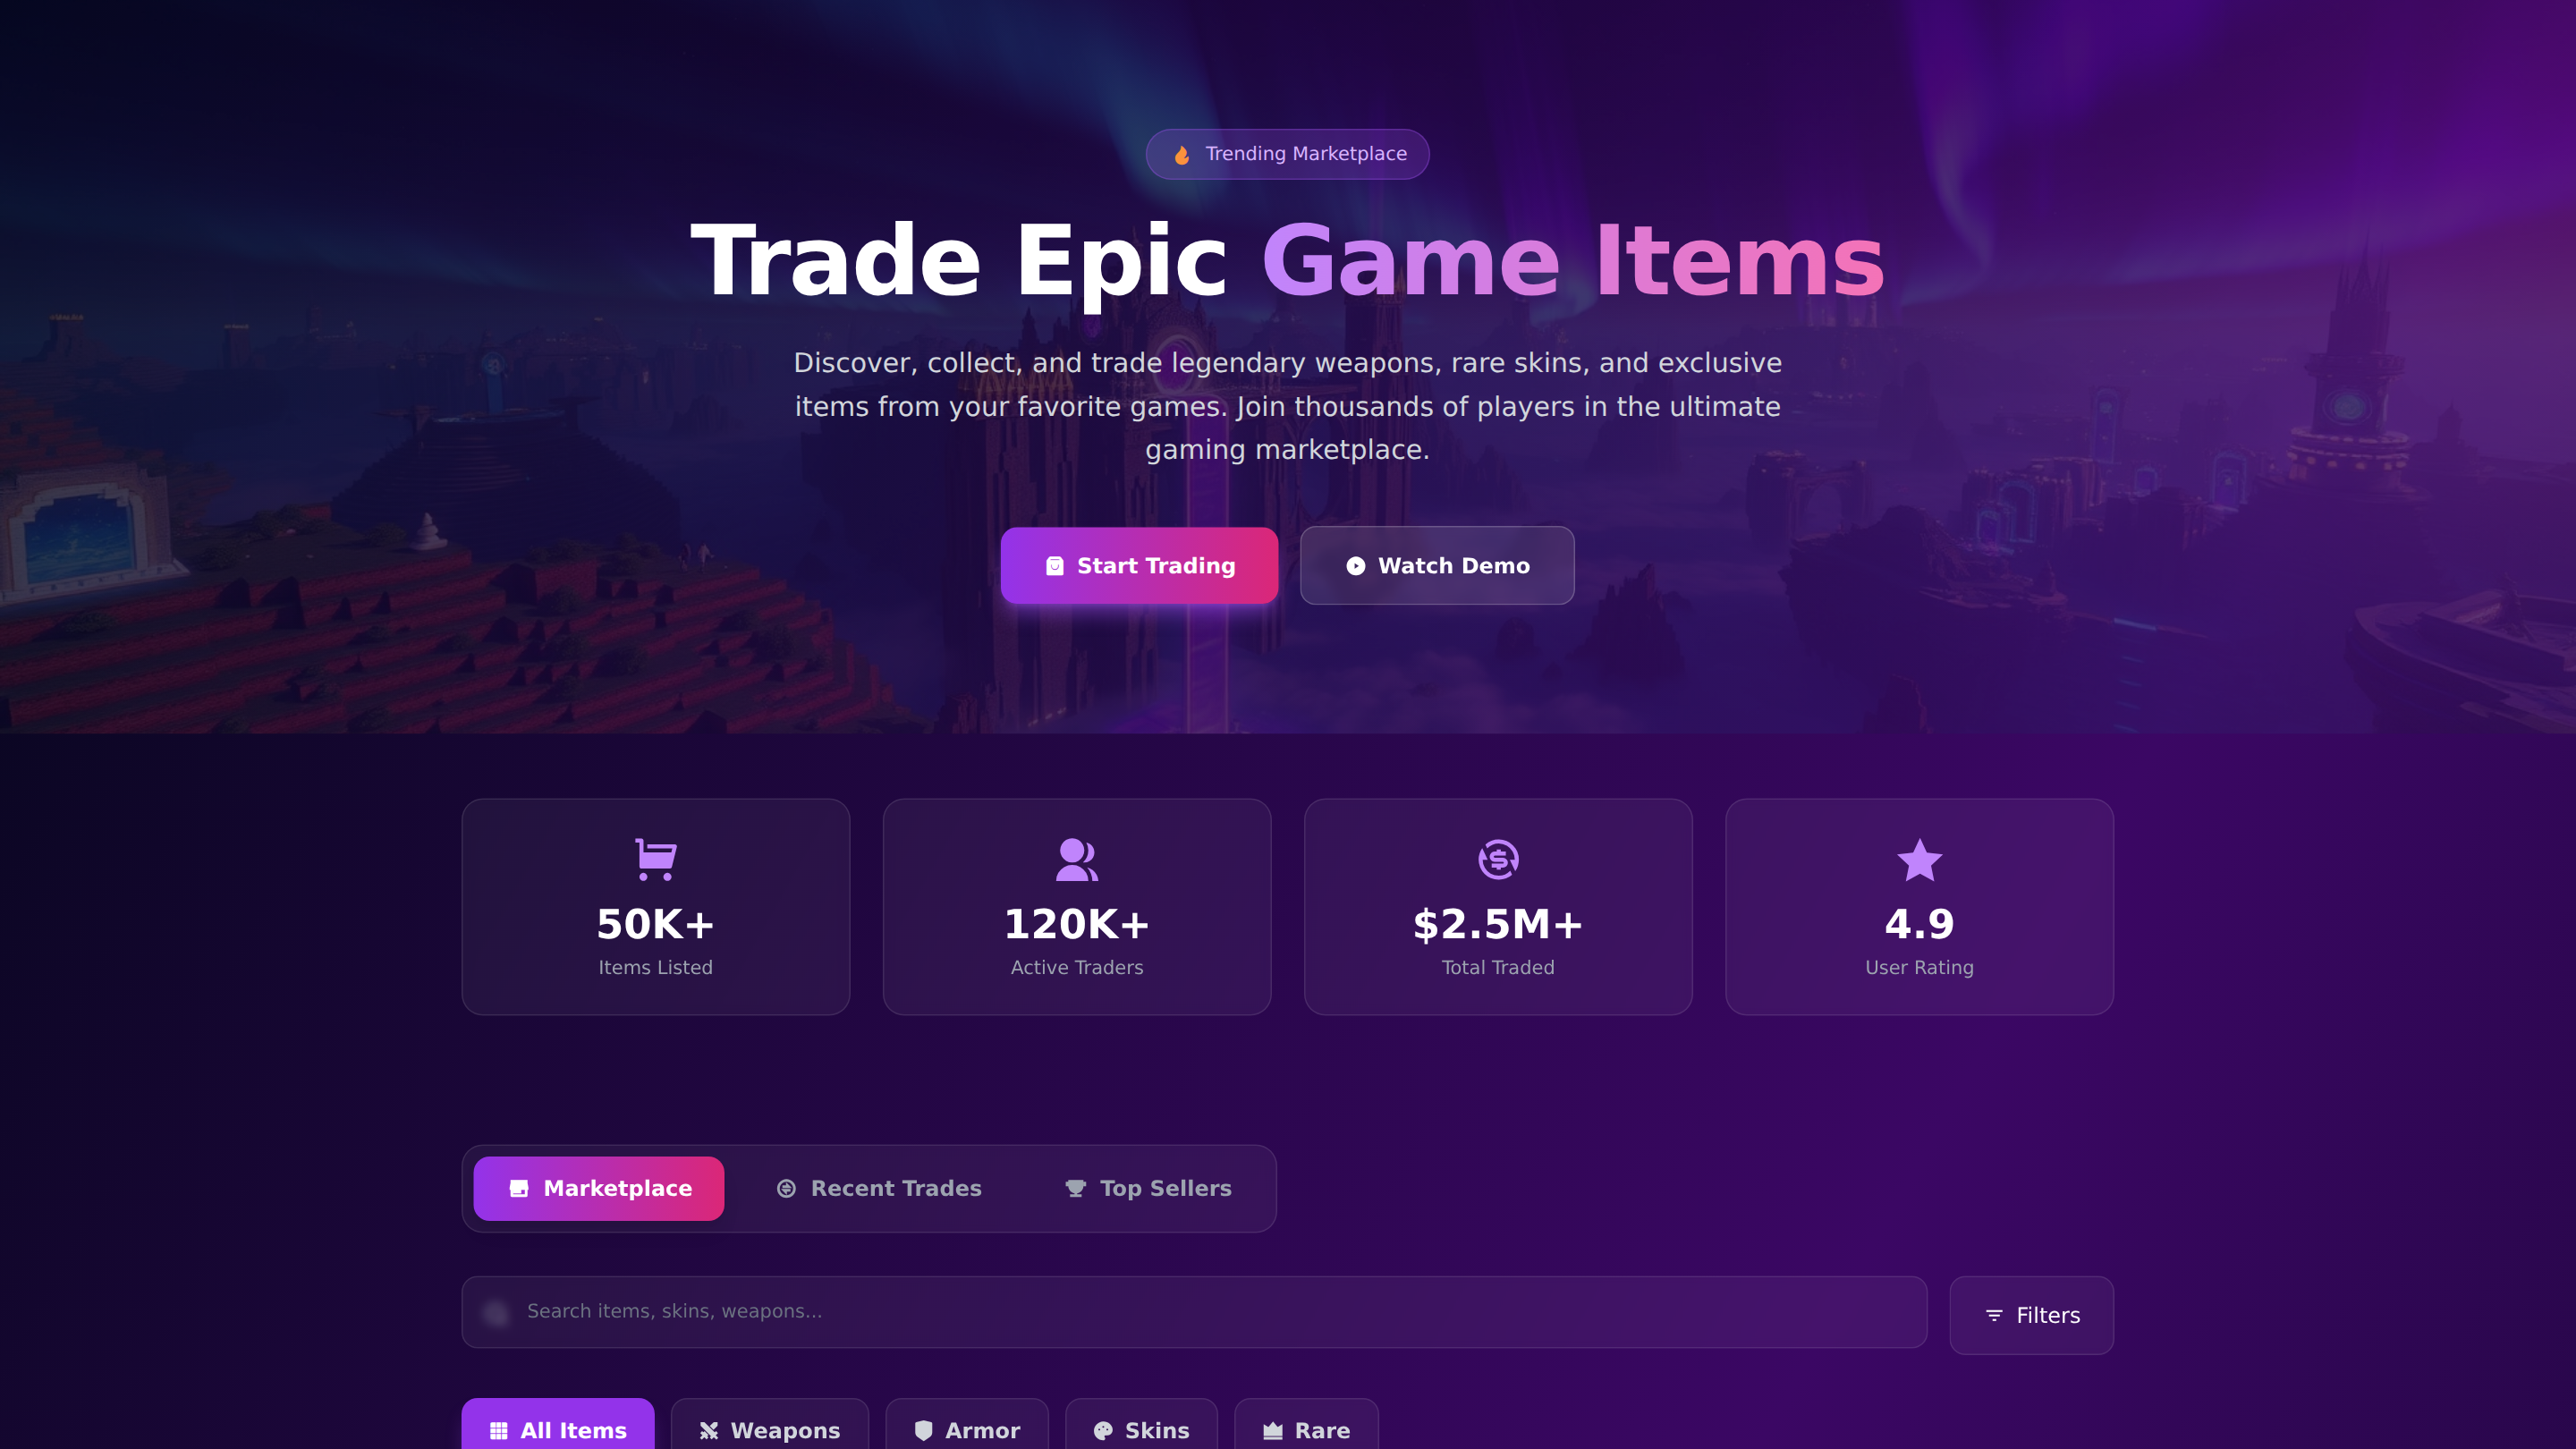Click the trophy icon in Top Sellers

(x=1075, y=1188)
